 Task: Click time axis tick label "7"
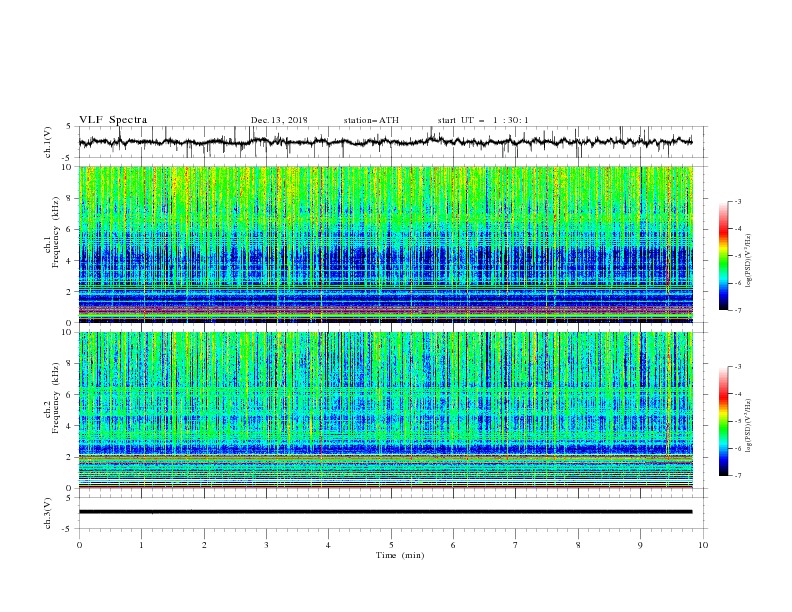pos(516,545)
